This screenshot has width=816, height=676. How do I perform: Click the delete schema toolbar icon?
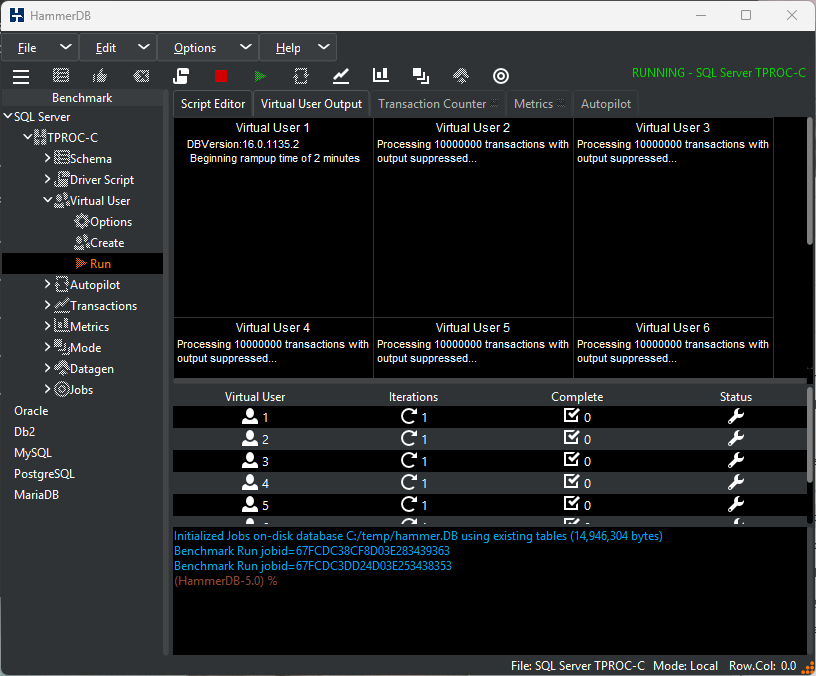[141, 76]
